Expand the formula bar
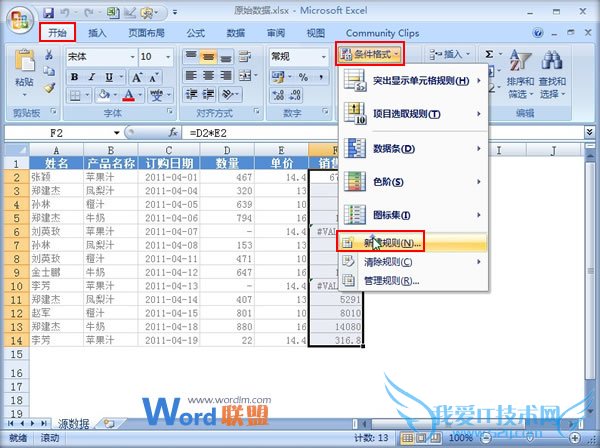The image size is (600, 448). [589, 132]
